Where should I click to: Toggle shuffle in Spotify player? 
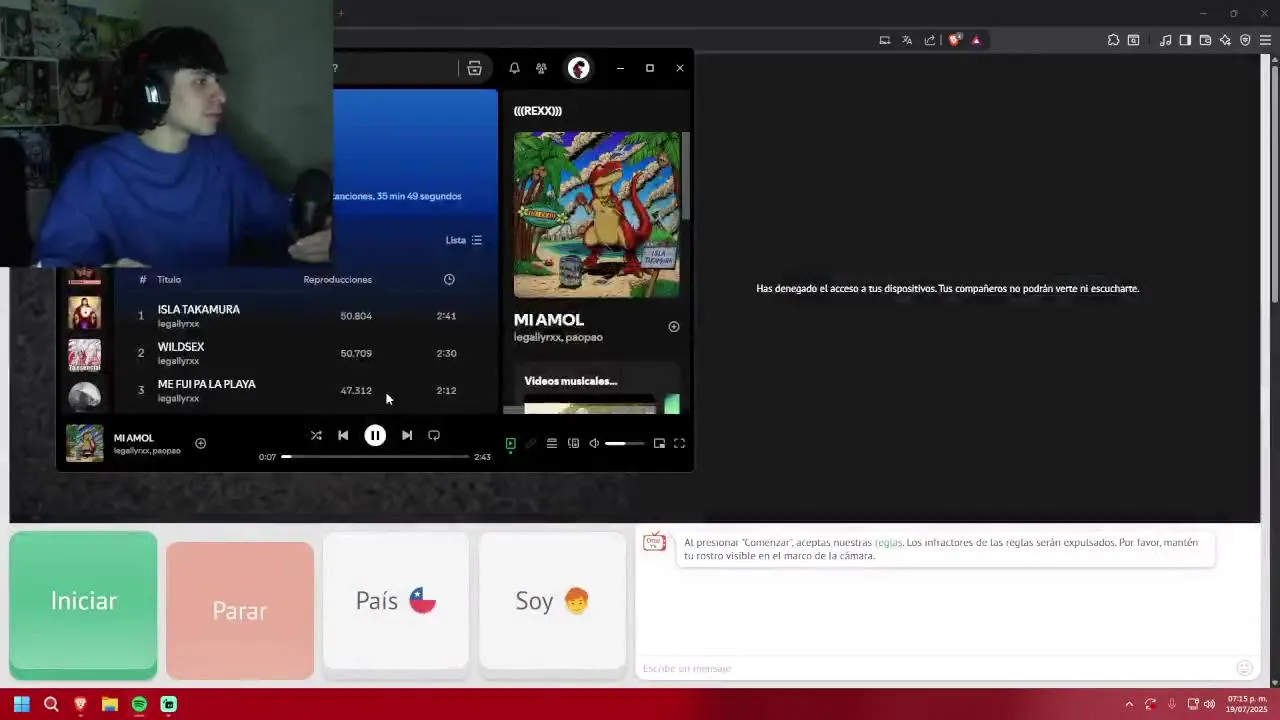pyautogui.click(x=316, y=435)
